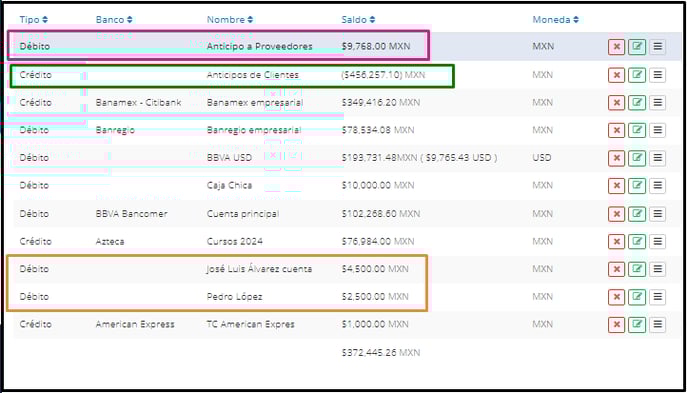Delete the Banregio empresarial account
Viewport: 688px width, 393px height.
pyautogui.click(x=616, y=130)
